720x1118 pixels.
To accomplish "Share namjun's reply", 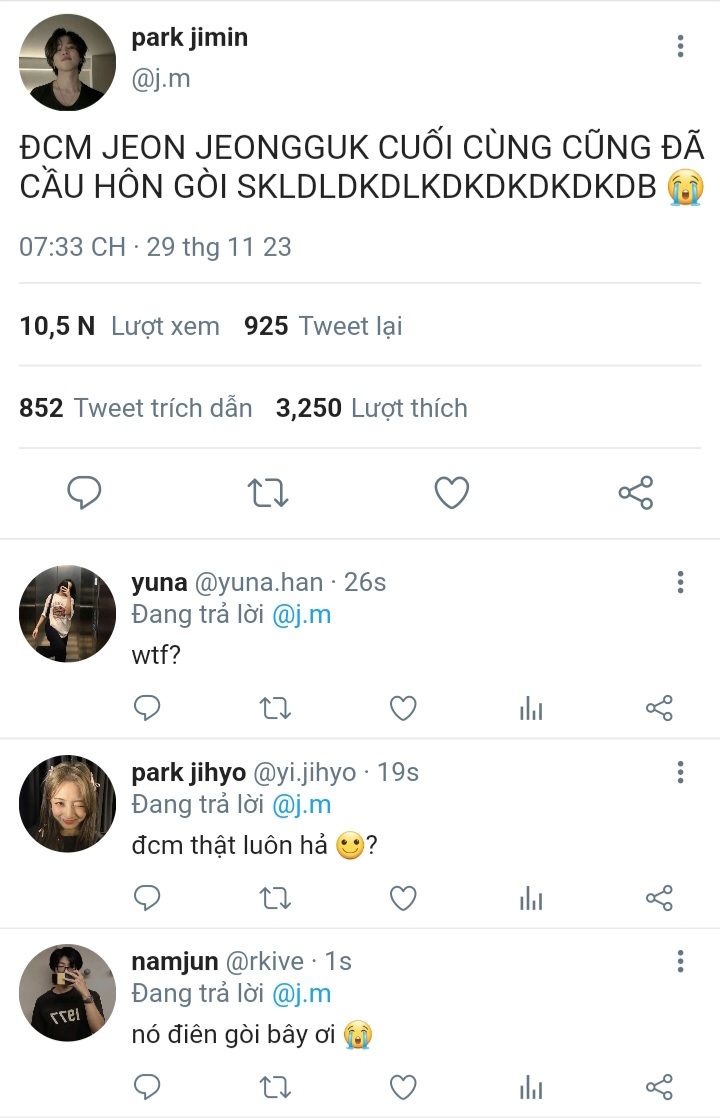I will (x=659, y=1087).
